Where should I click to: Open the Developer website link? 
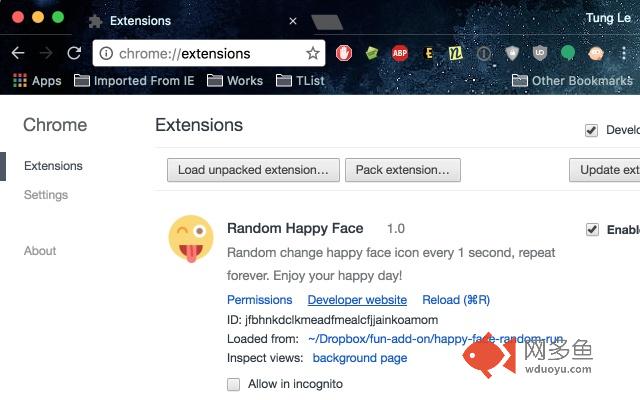tap(357, 300)
